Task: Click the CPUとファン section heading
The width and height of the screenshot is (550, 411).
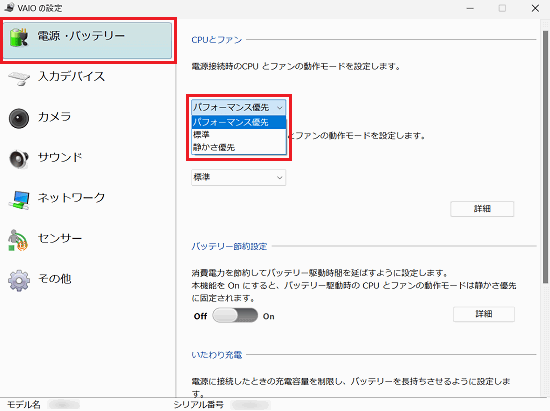Action: point(217,40)
